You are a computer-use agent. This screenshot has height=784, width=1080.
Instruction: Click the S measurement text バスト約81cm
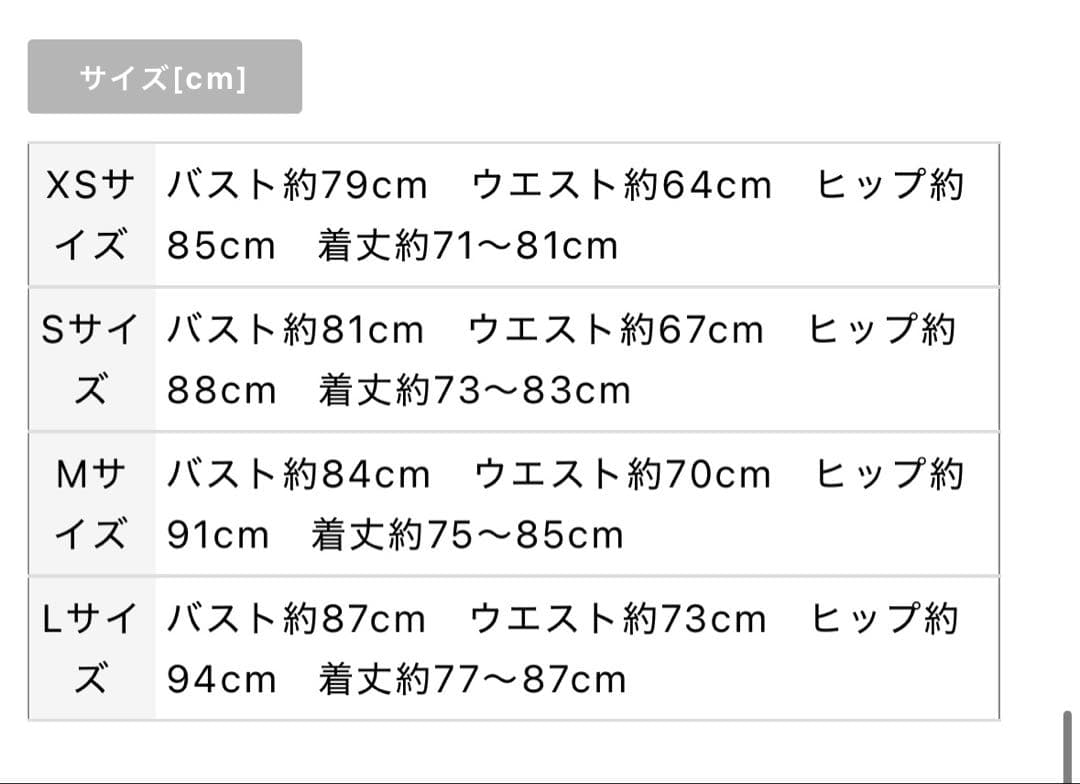click(x=295, y=329)
